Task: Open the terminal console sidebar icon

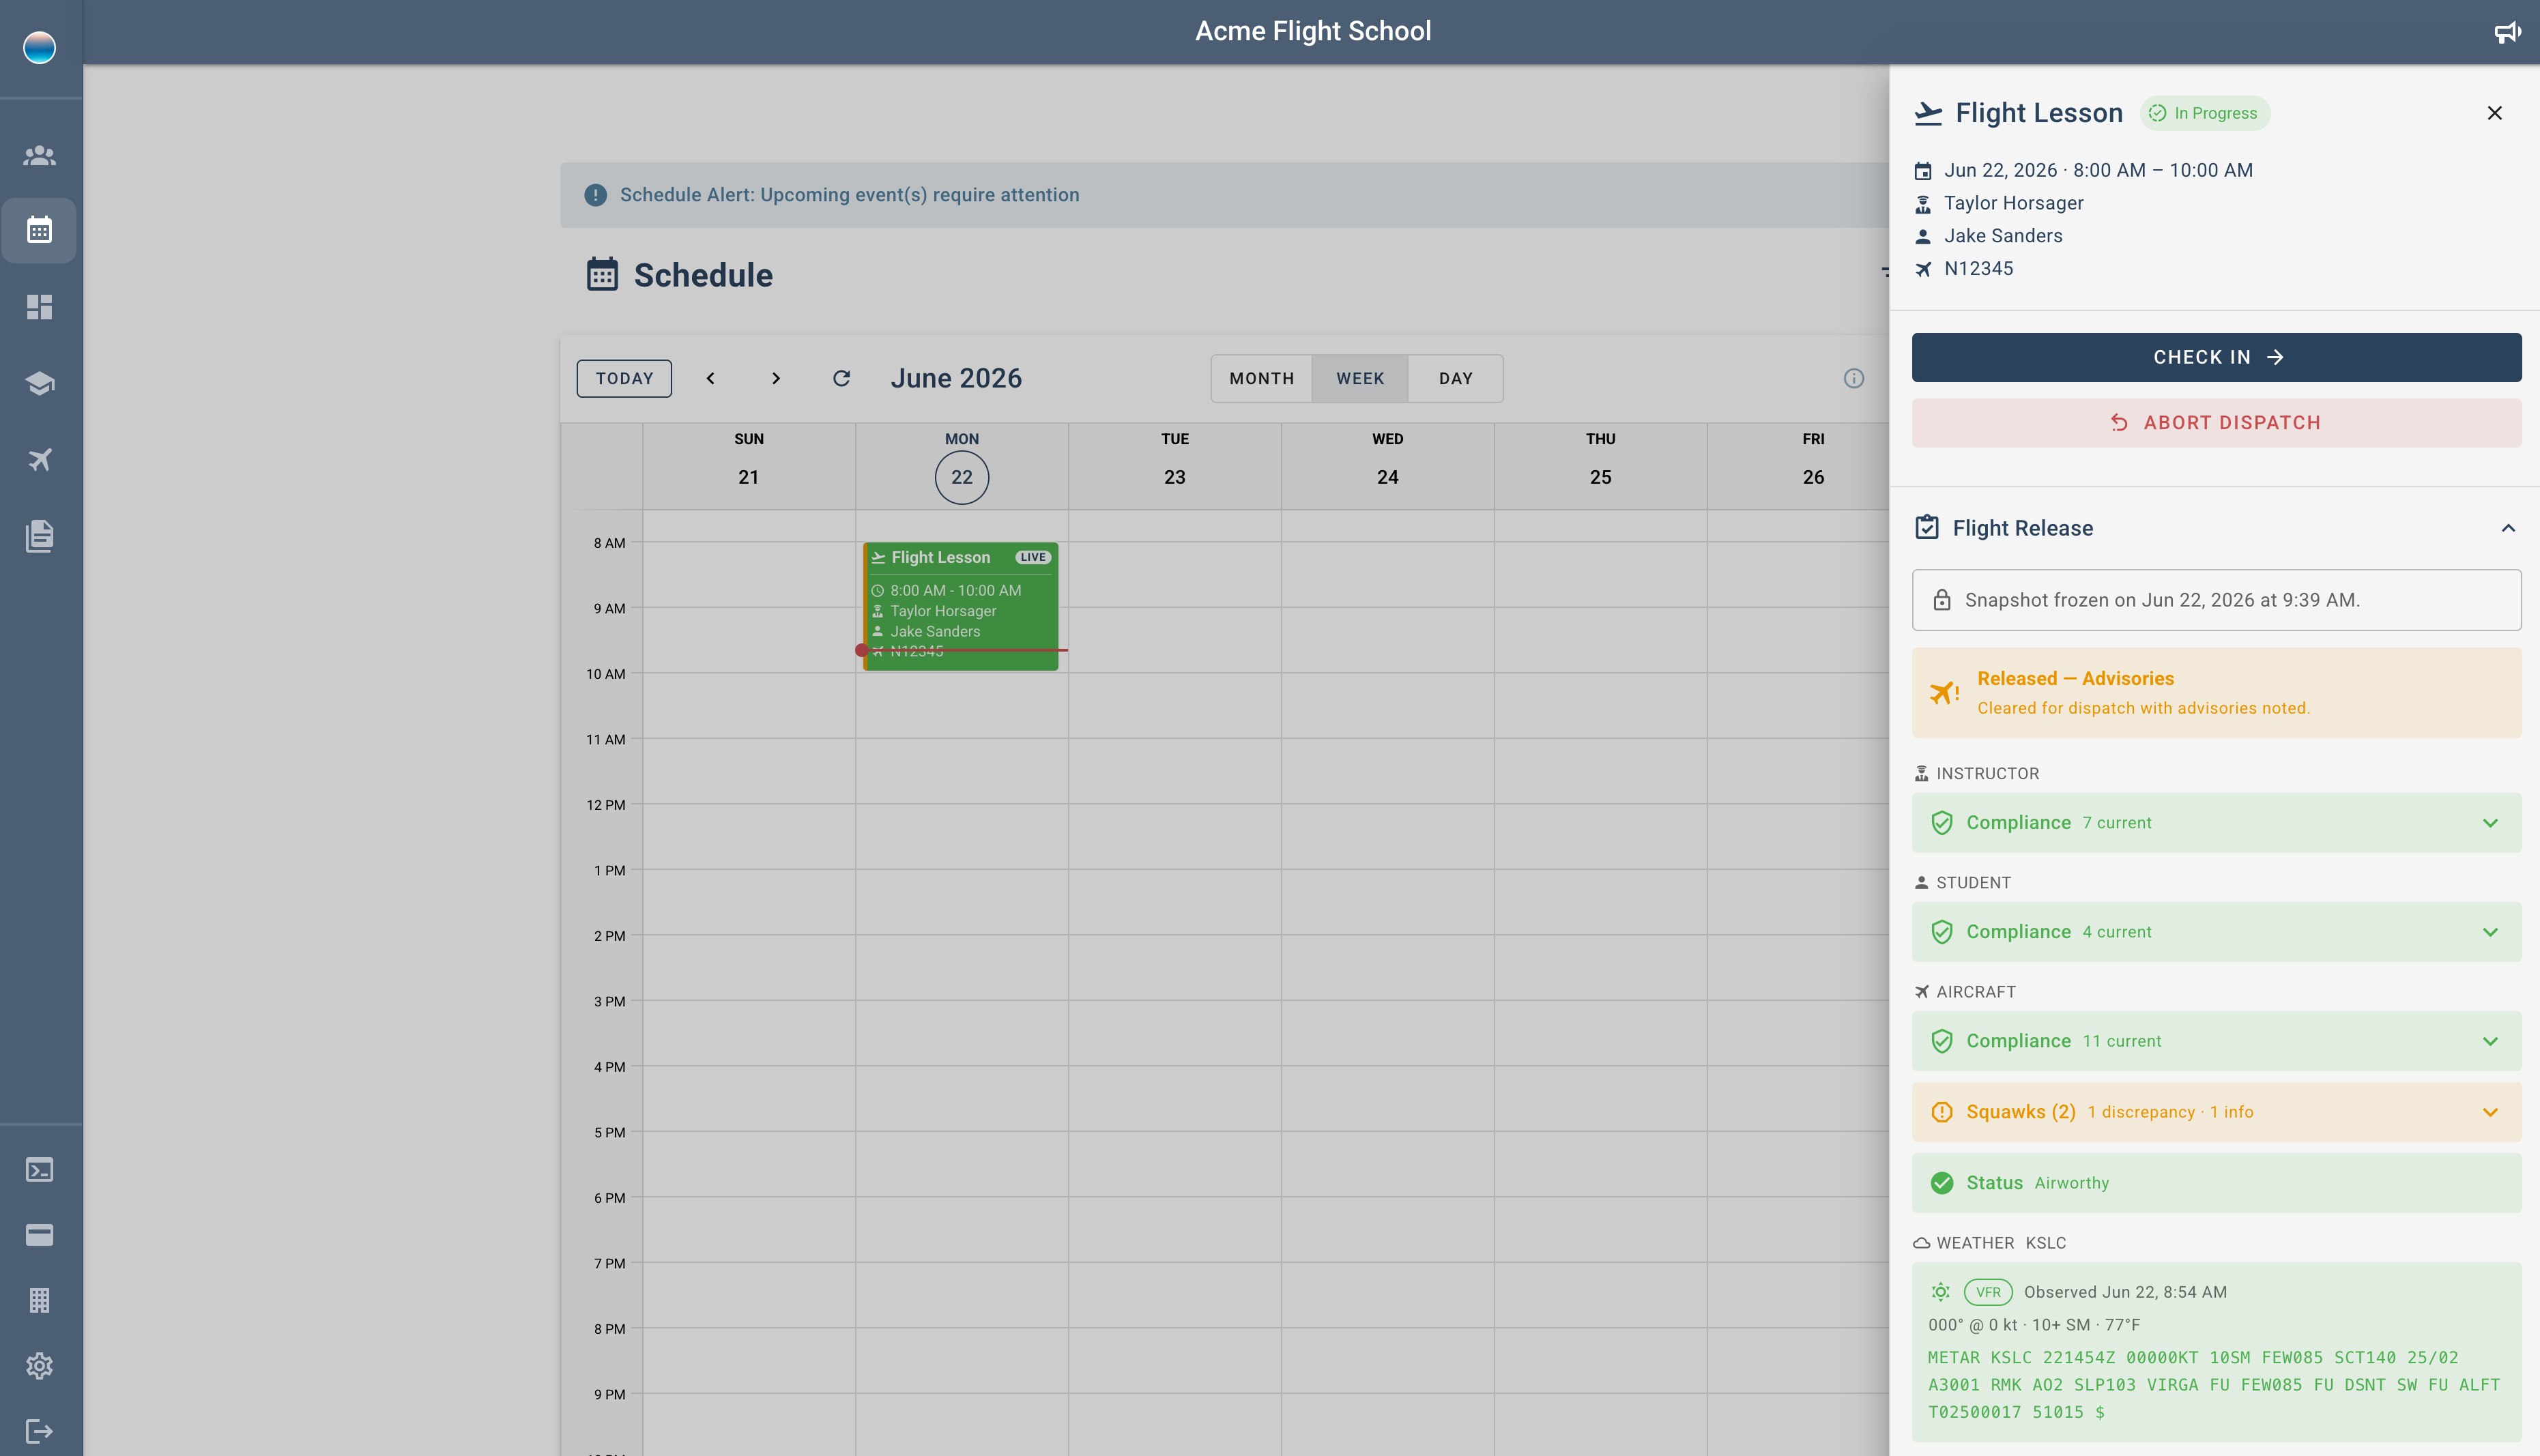Action: pos(39,1169)
